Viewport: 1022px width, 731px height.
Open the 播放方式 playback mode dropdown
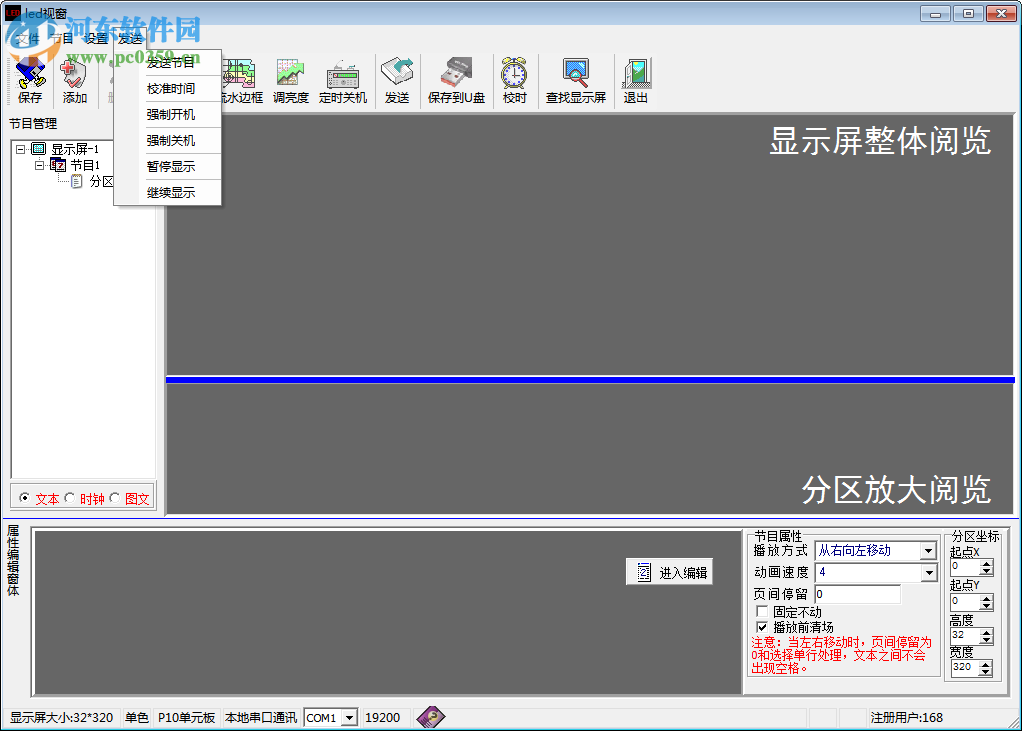(928, 550)
